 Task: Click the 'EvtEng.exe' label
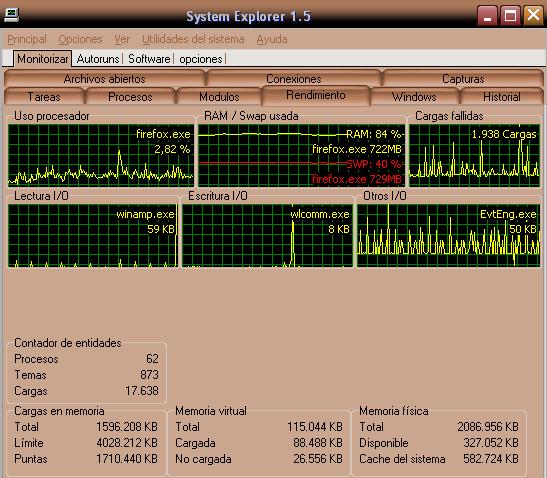[x=508, y=214]
